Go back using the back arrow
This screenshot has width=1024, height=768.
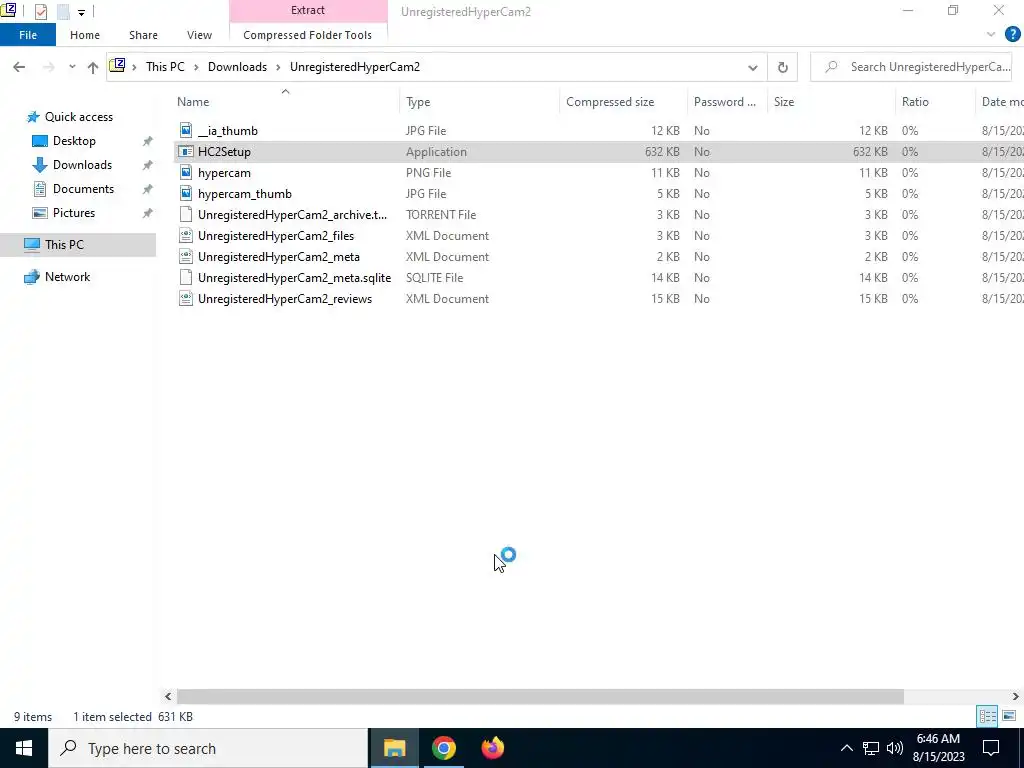pos(19,67)
